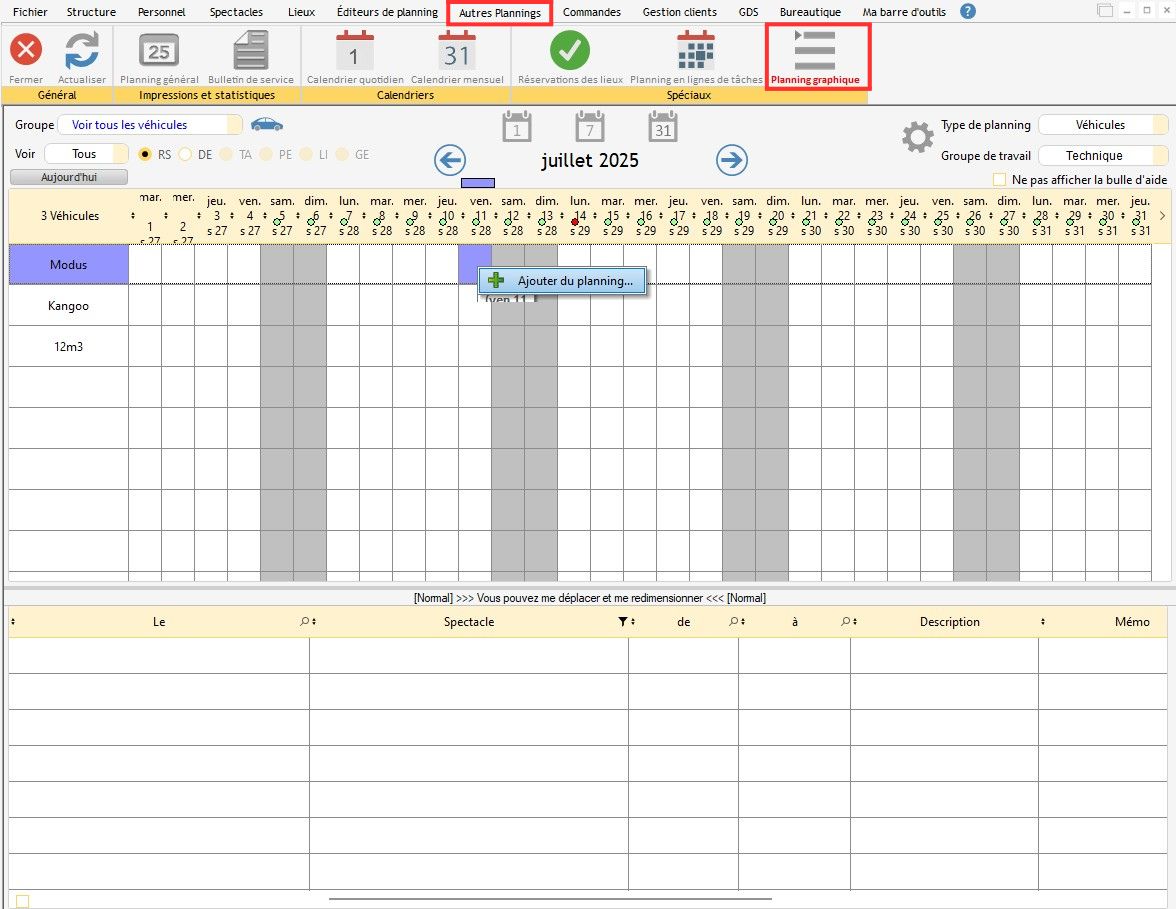
Task: Select the RS radio button
Action: (x=146, y=155)
